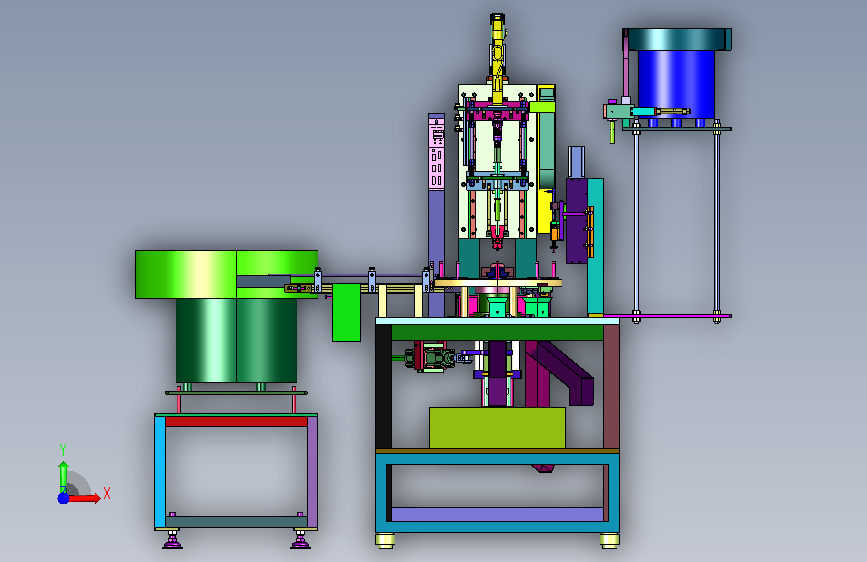867x562 pixels.
Task: Select the tan rotary dial plate
Action: (x=497, y=283)
